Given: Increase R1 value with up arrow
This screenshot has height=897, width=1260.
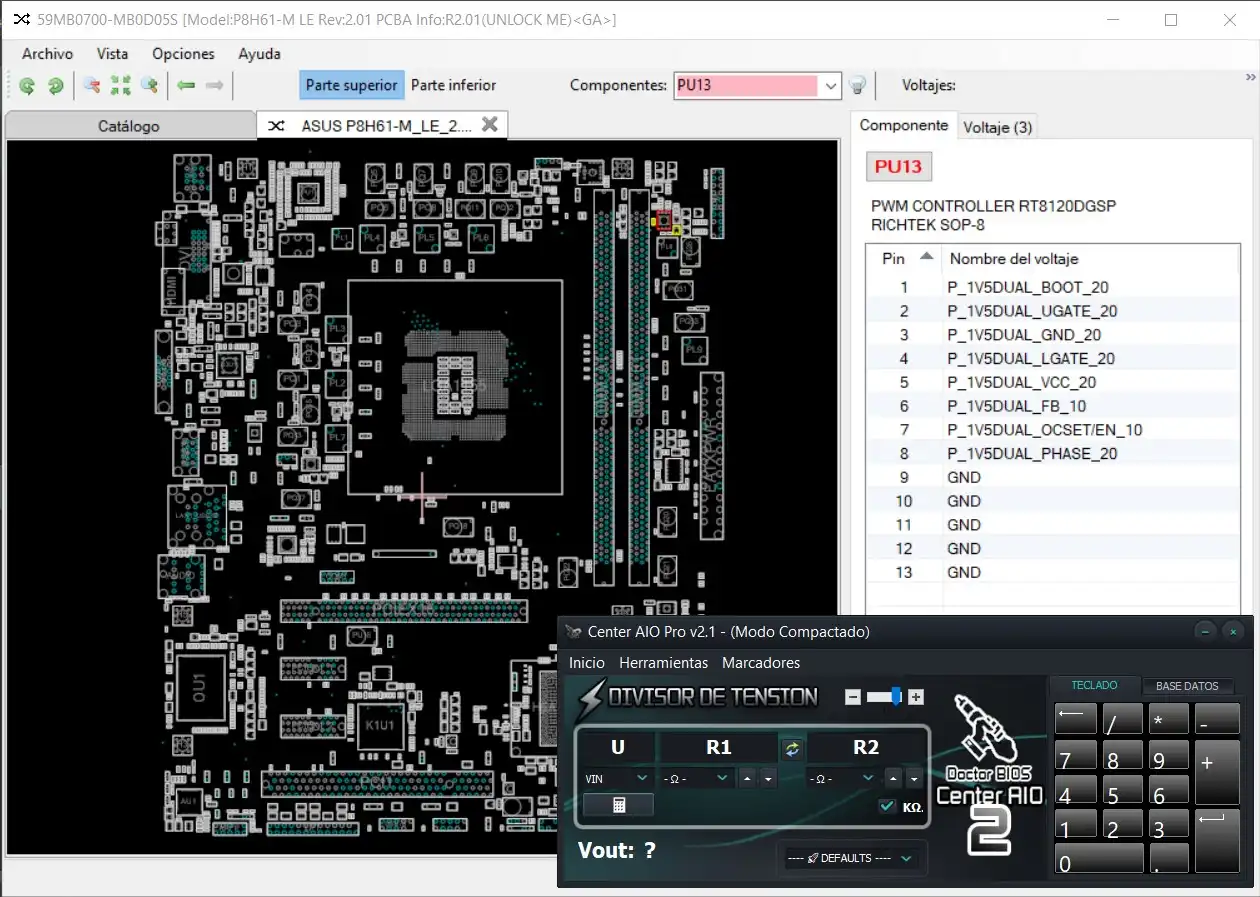Looking at the screenshot, I should (x=748, y=778).
